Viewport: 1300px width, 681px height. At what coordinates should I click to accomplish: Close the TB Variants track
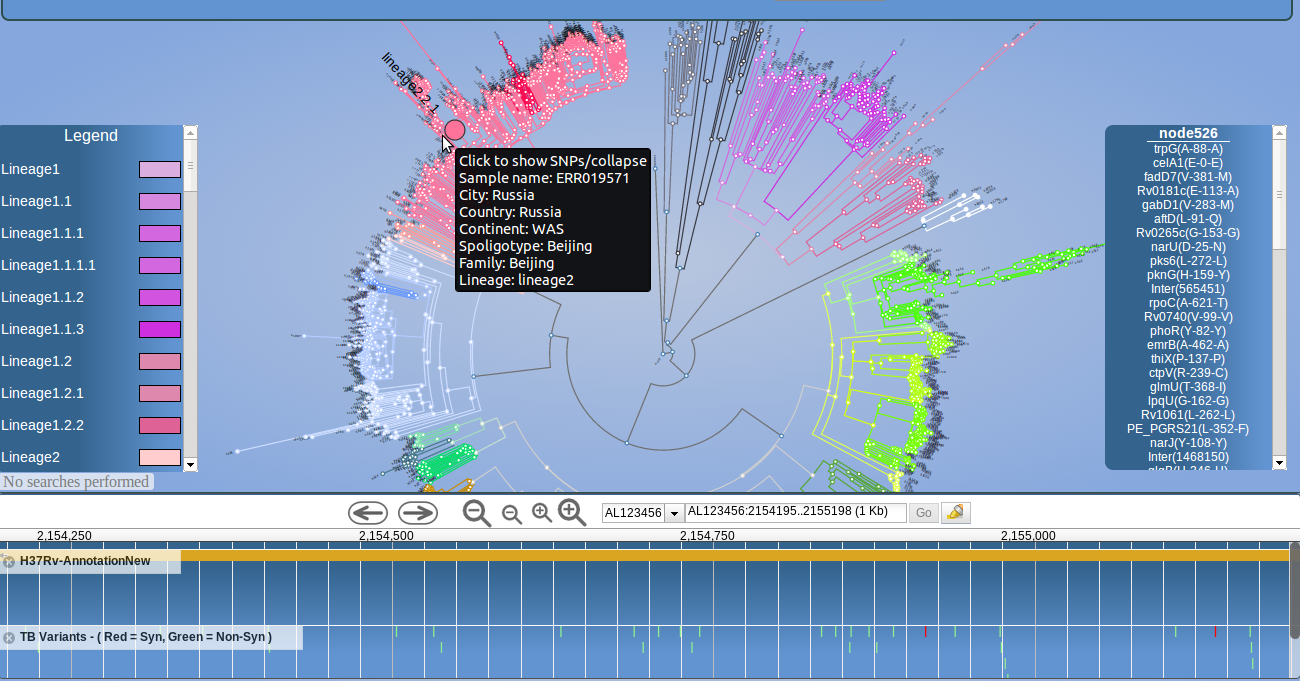9,637
